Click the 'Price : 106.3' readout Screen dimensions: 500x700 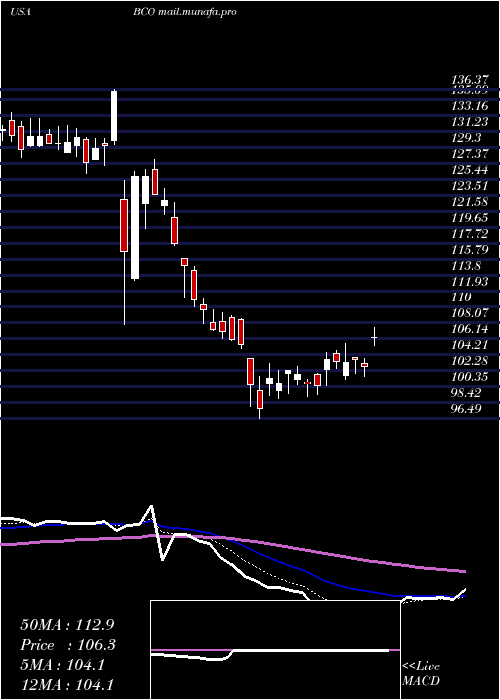tap(68, 645)
